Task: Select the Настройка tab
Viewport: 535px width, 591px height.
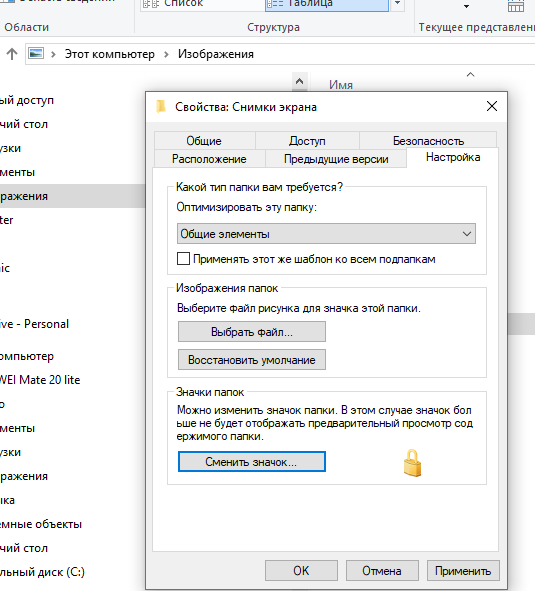Action: 453,157
